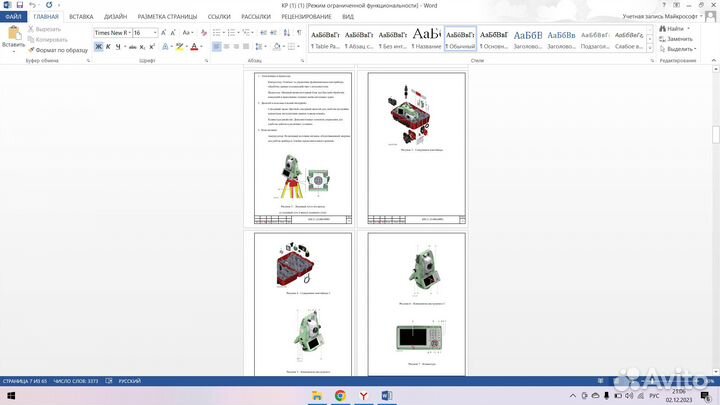Toggle Italic formatting (К)
The width and height of the screenshot is (720, 405).
click(x=108, y=46)
